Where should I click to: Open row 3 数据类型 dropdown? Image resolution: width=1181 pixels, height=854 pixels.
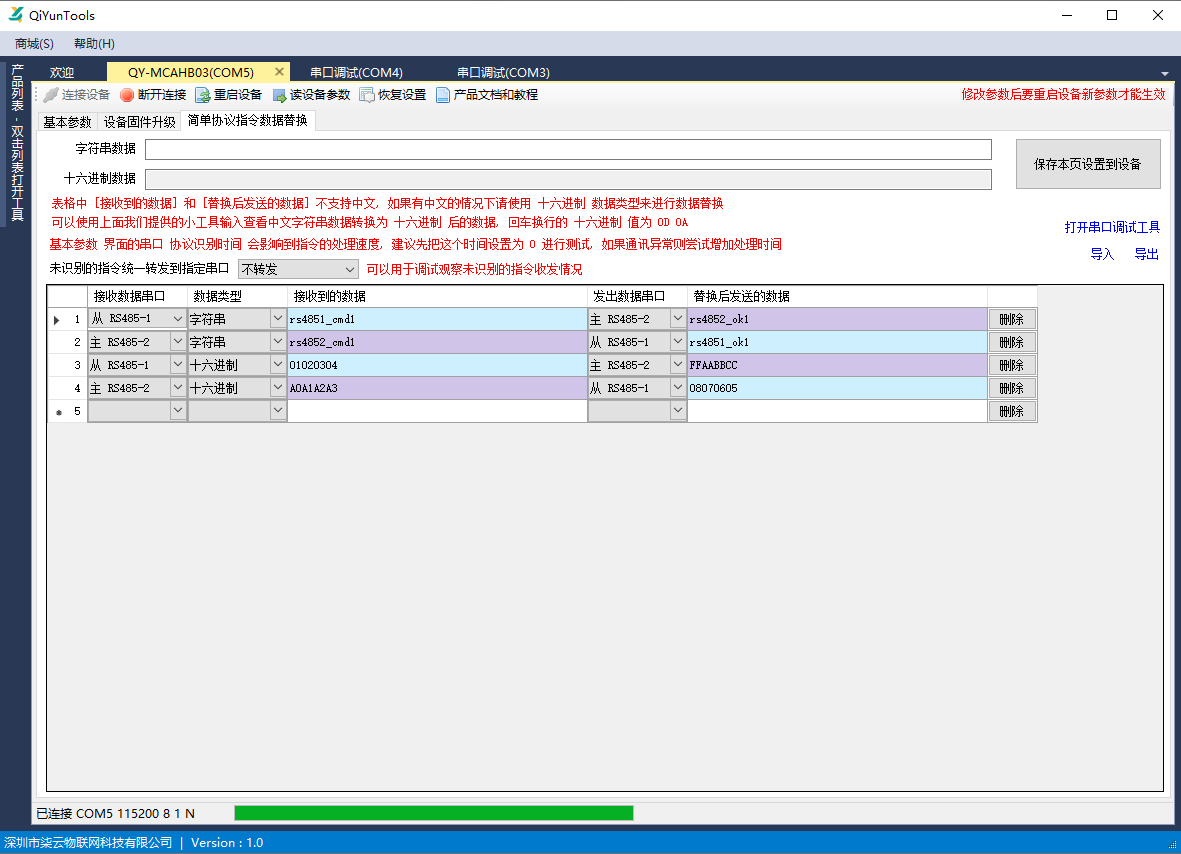point(278,365)
